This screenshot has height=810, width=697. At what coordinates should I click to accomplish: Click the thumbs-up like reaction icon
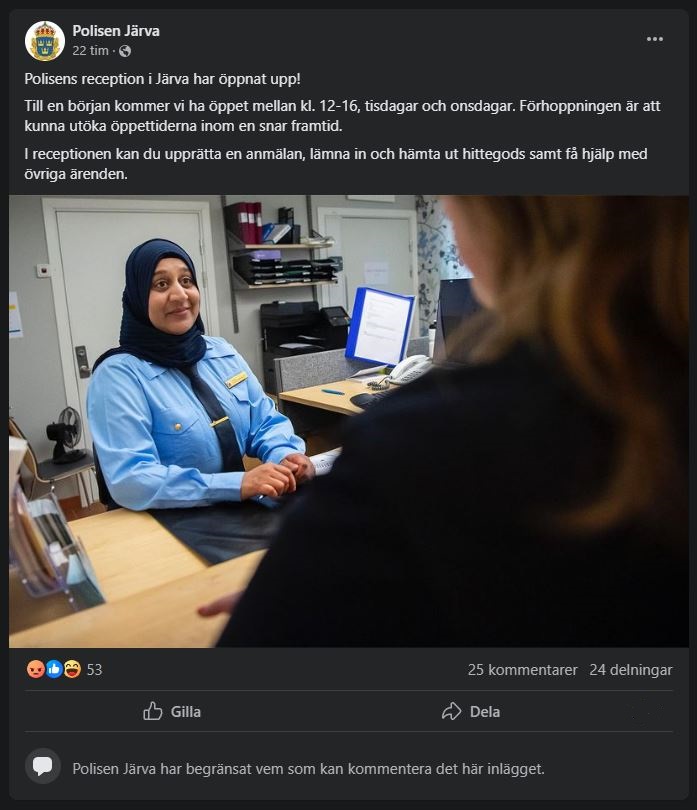[54, 669]
